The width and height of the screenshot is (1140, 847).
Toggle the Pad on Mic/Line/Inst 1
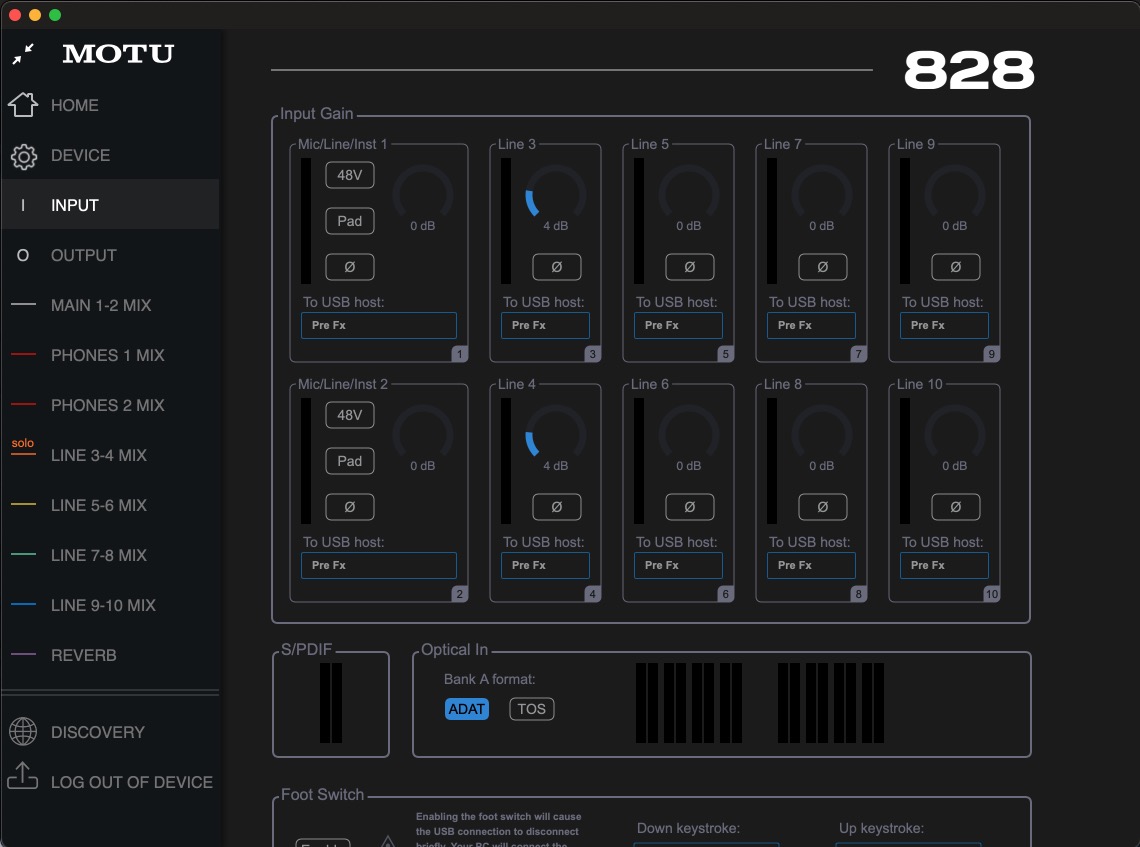[x=350, y=221]
